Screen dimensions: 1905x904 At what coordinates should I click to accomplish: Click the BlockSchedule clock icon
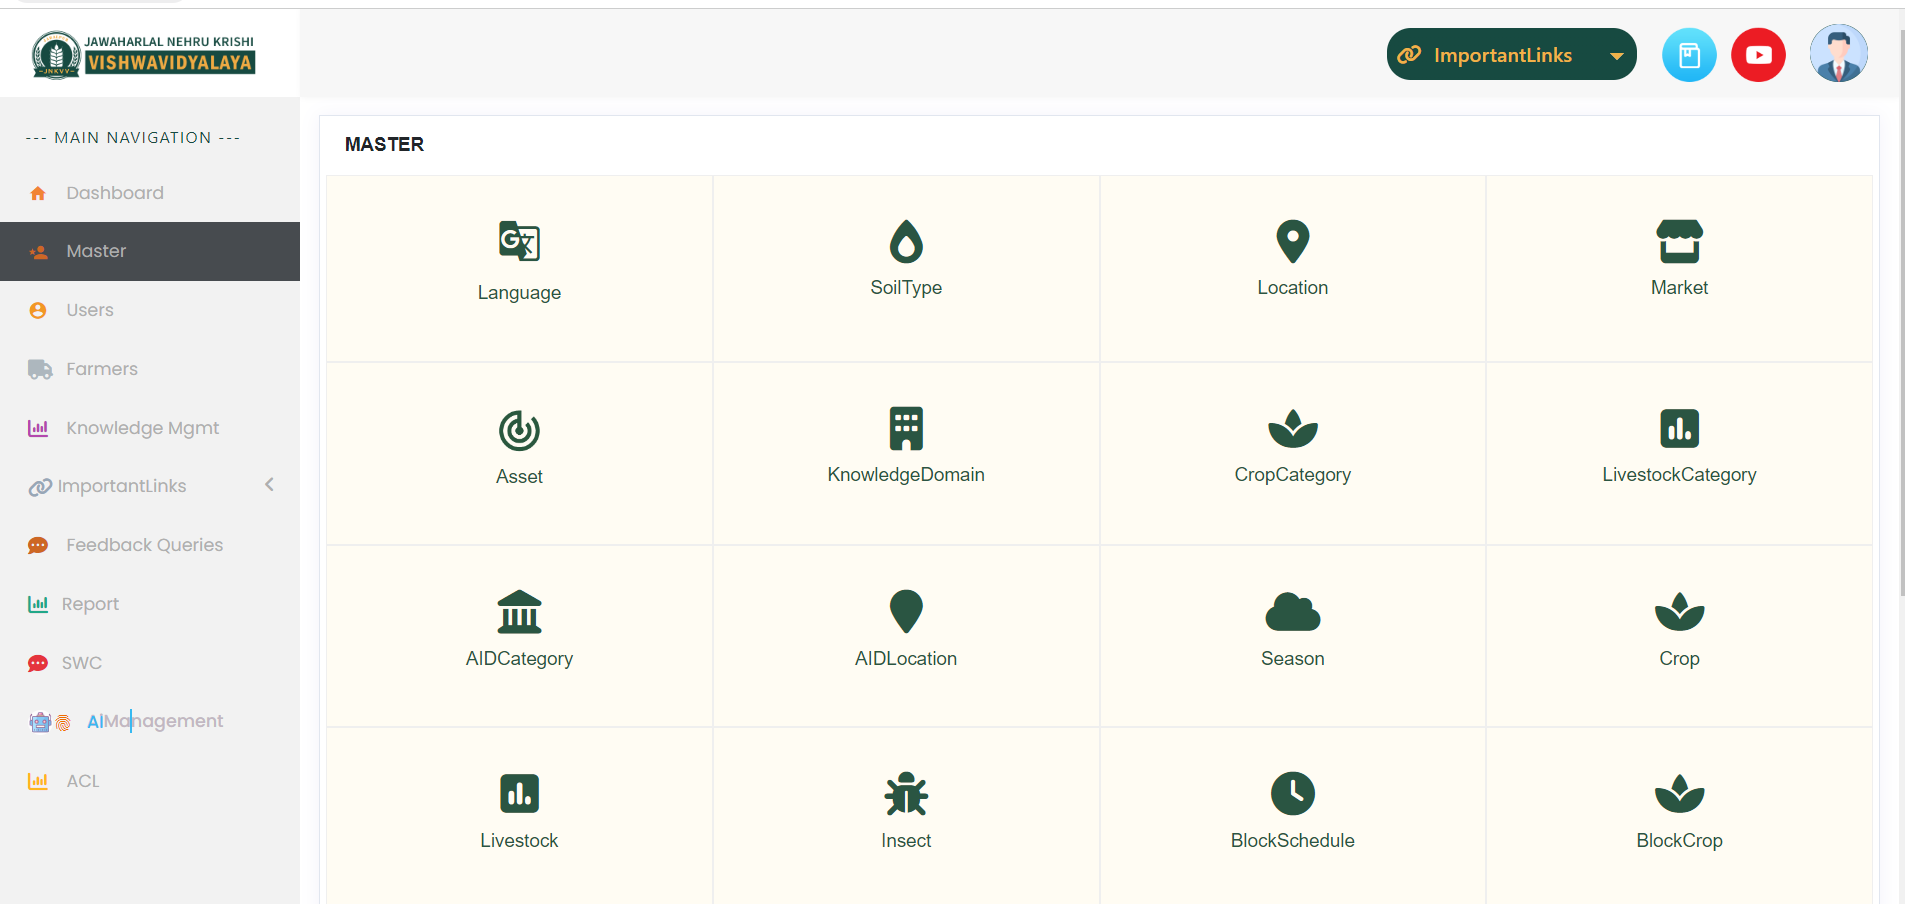click(1293, 794)
